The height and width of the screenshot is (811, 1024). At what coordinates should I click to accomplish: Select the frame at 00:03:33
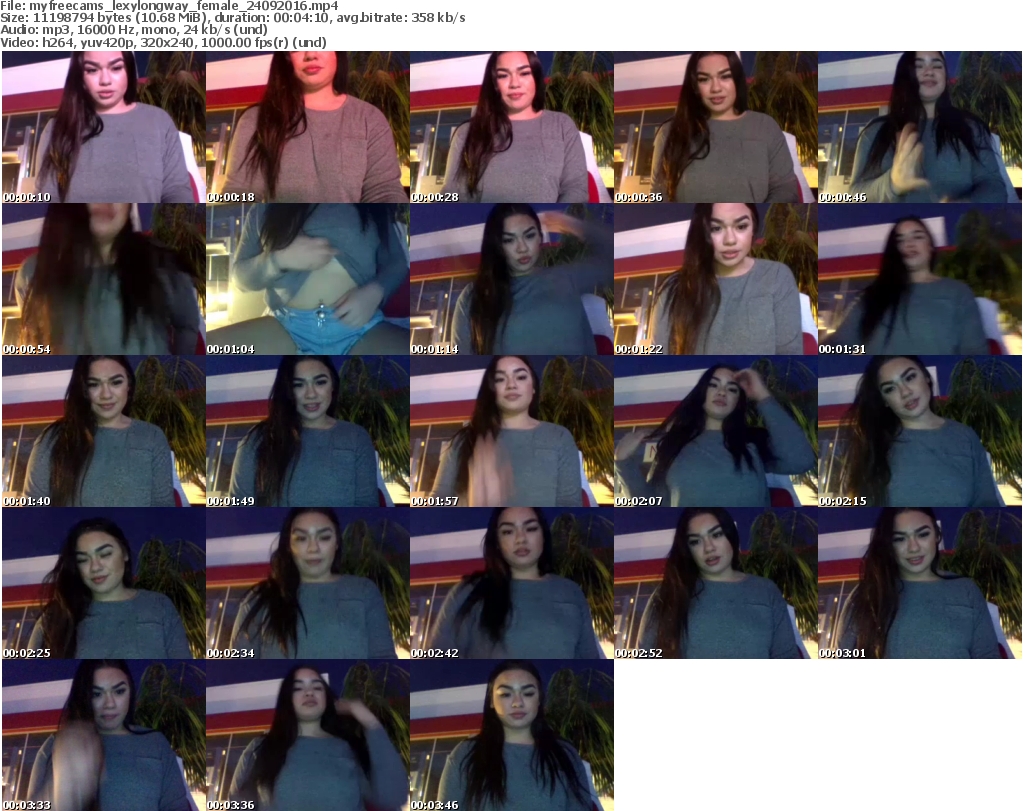click(x=104, y=735)
